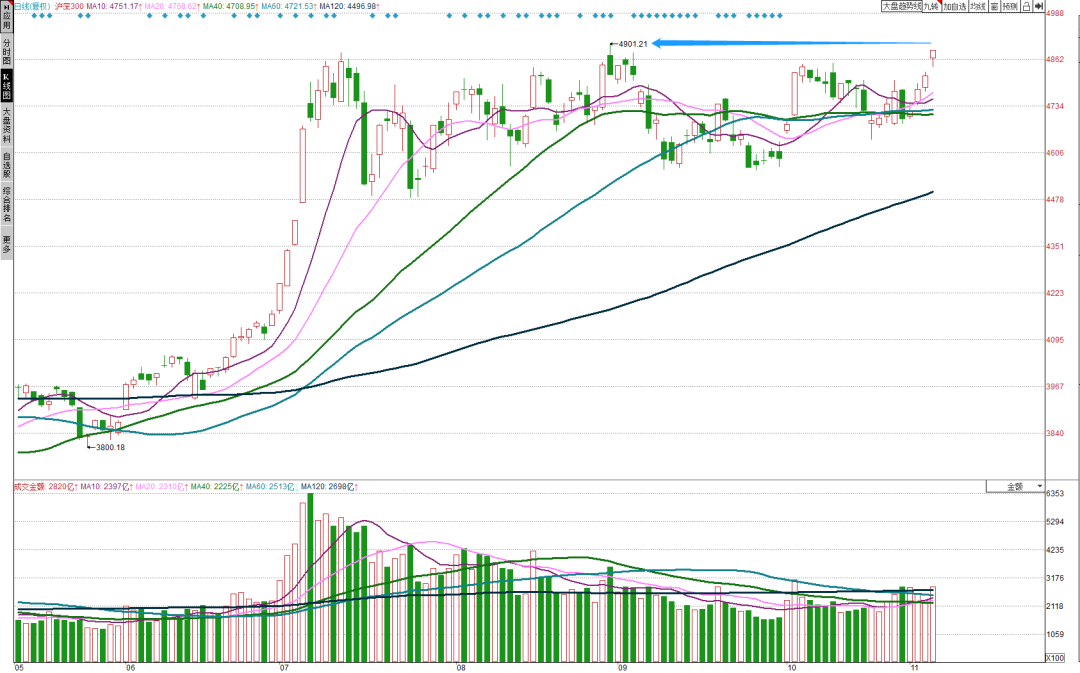
Task: Click the 预测 button
Action: point(1010,6)
